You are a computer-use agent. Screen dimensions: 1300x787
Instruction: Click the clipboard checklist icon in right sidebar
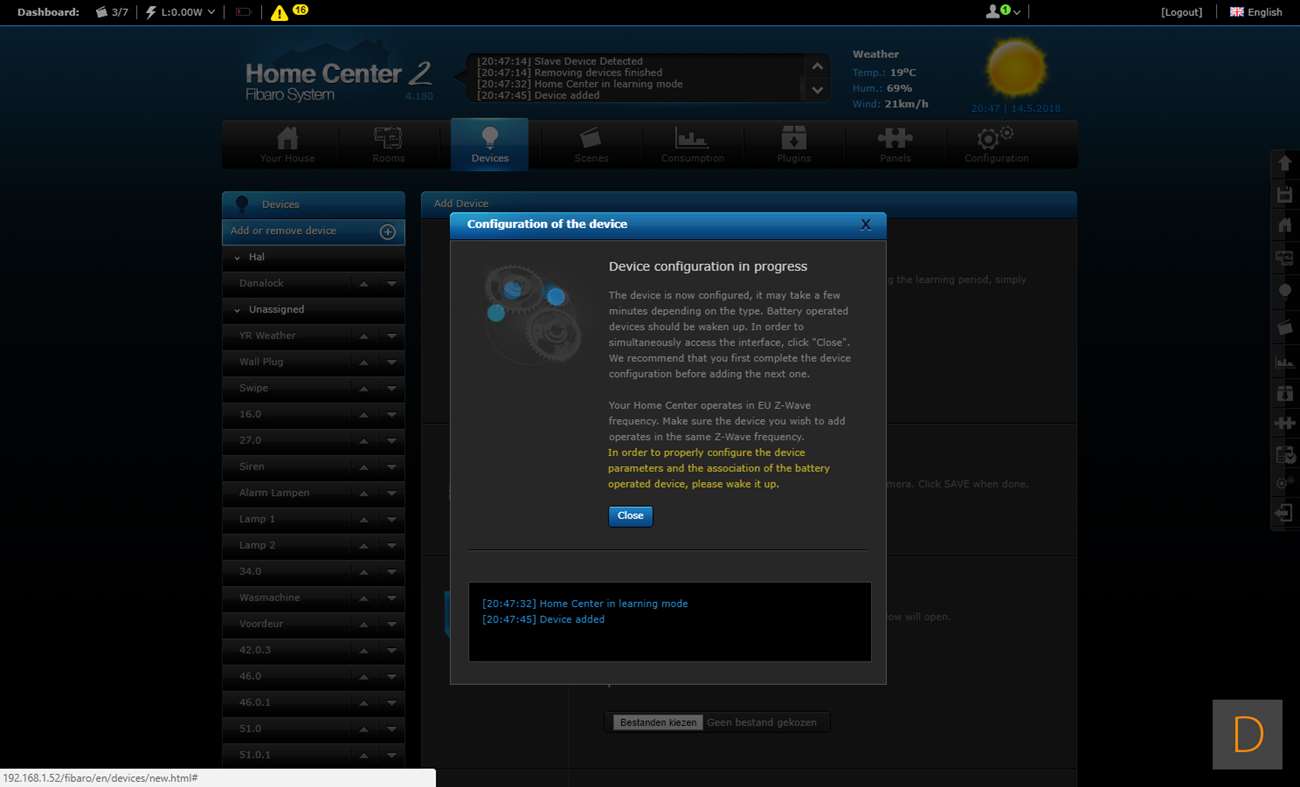click(1285, 455)
